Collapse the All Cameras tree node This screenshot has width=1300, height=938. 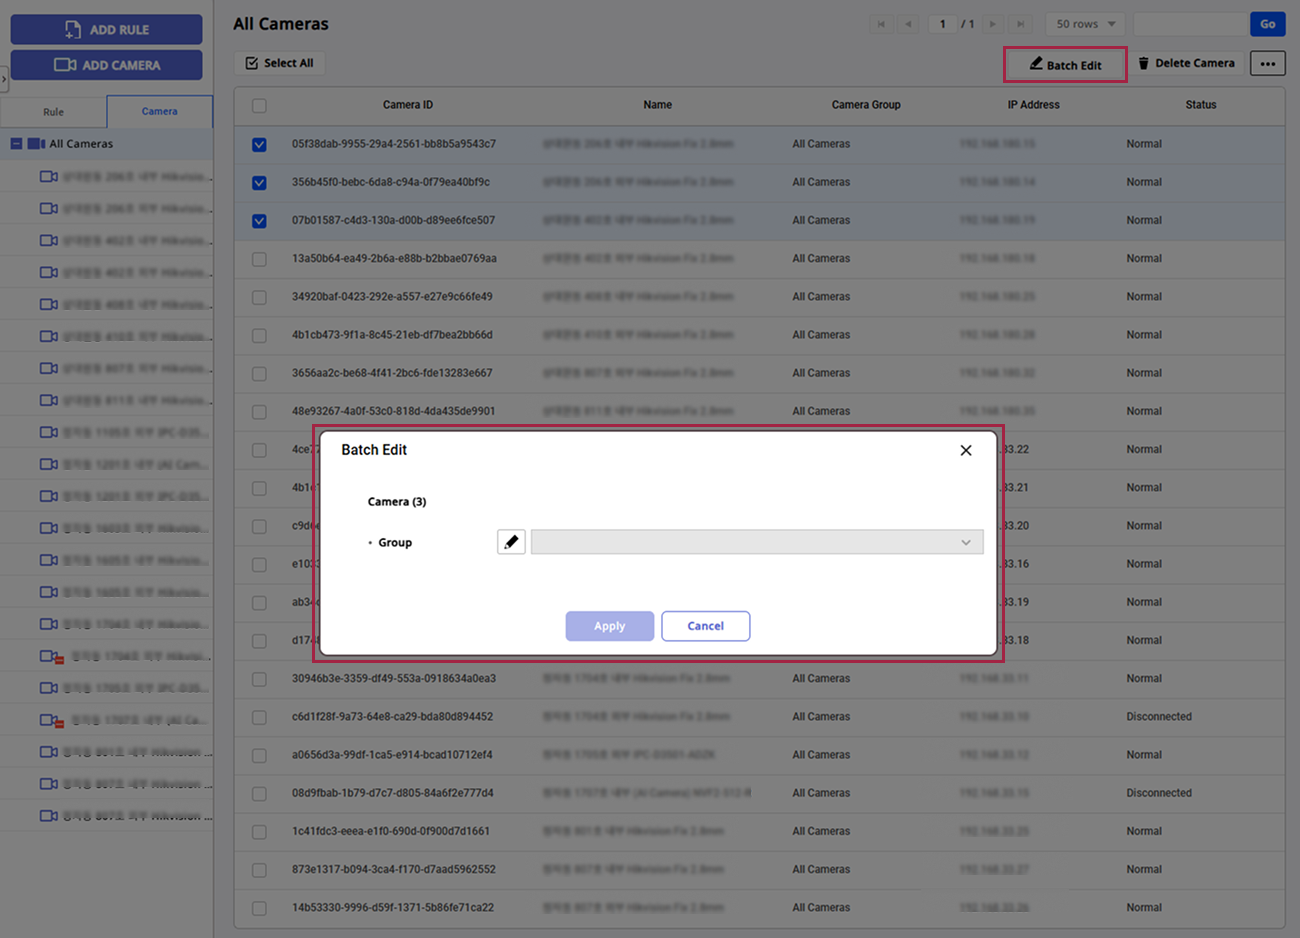pyautogui.click(x=16, y=144)
